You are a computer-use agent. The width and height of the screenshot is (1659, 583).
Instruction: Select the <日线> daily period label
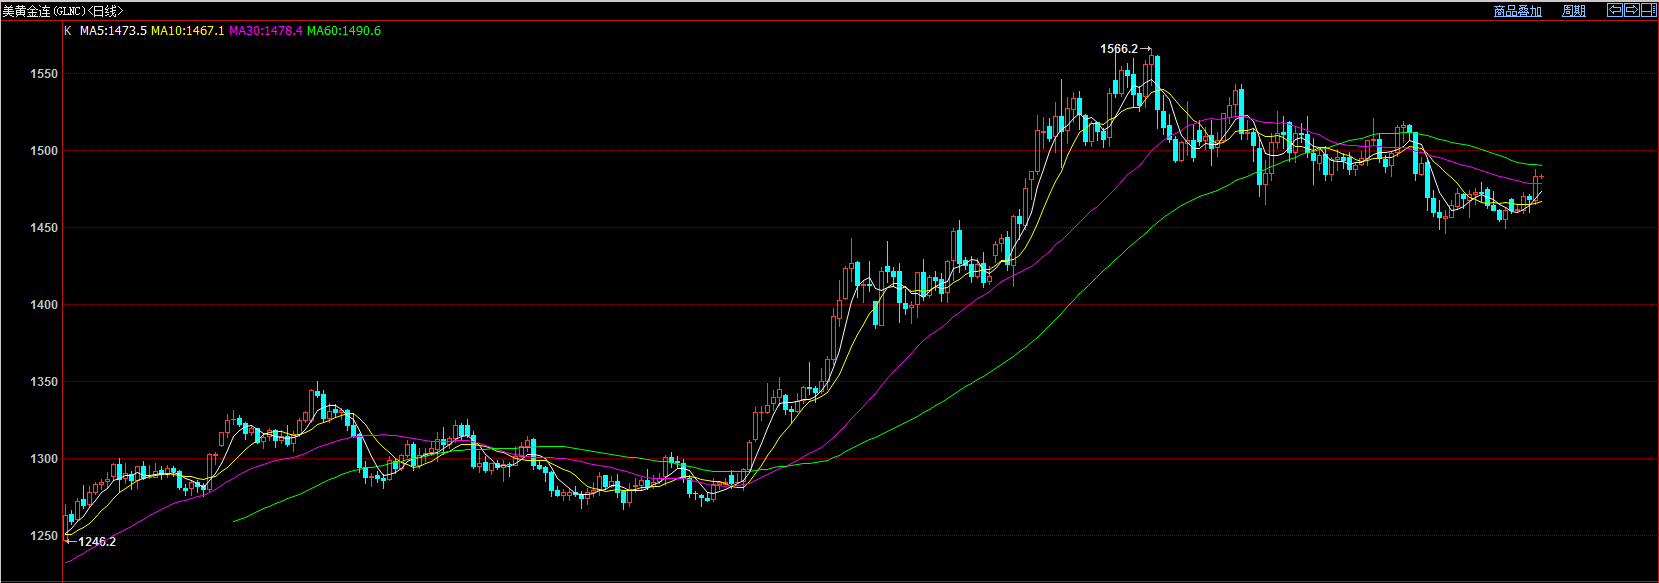pos(106,11)
